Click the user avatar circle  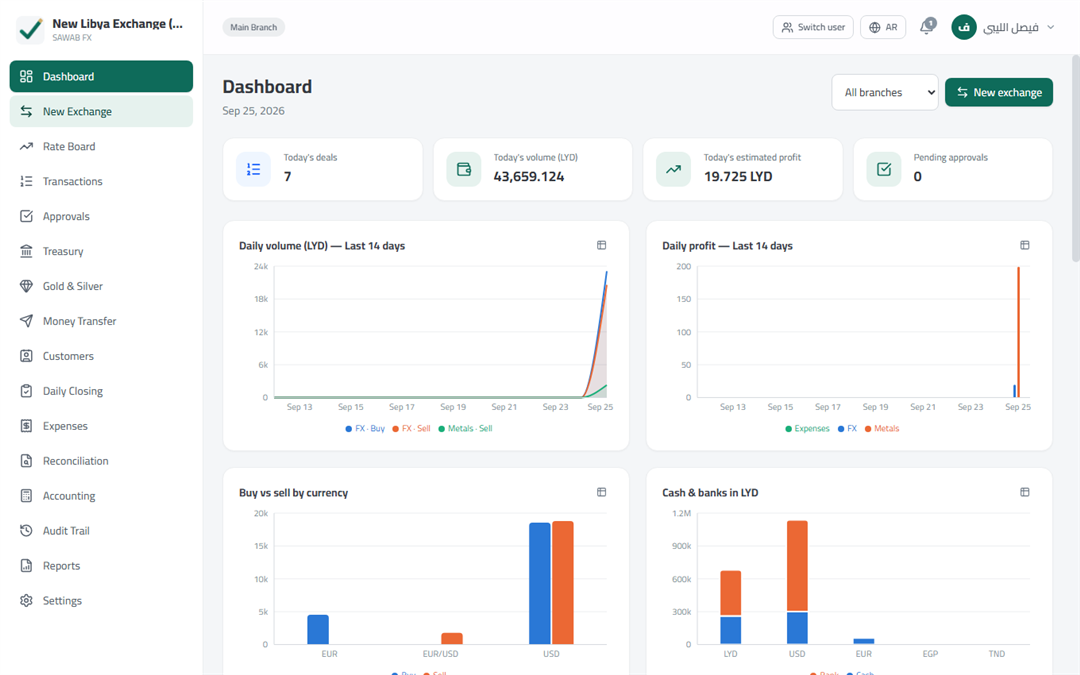(964, 28)
